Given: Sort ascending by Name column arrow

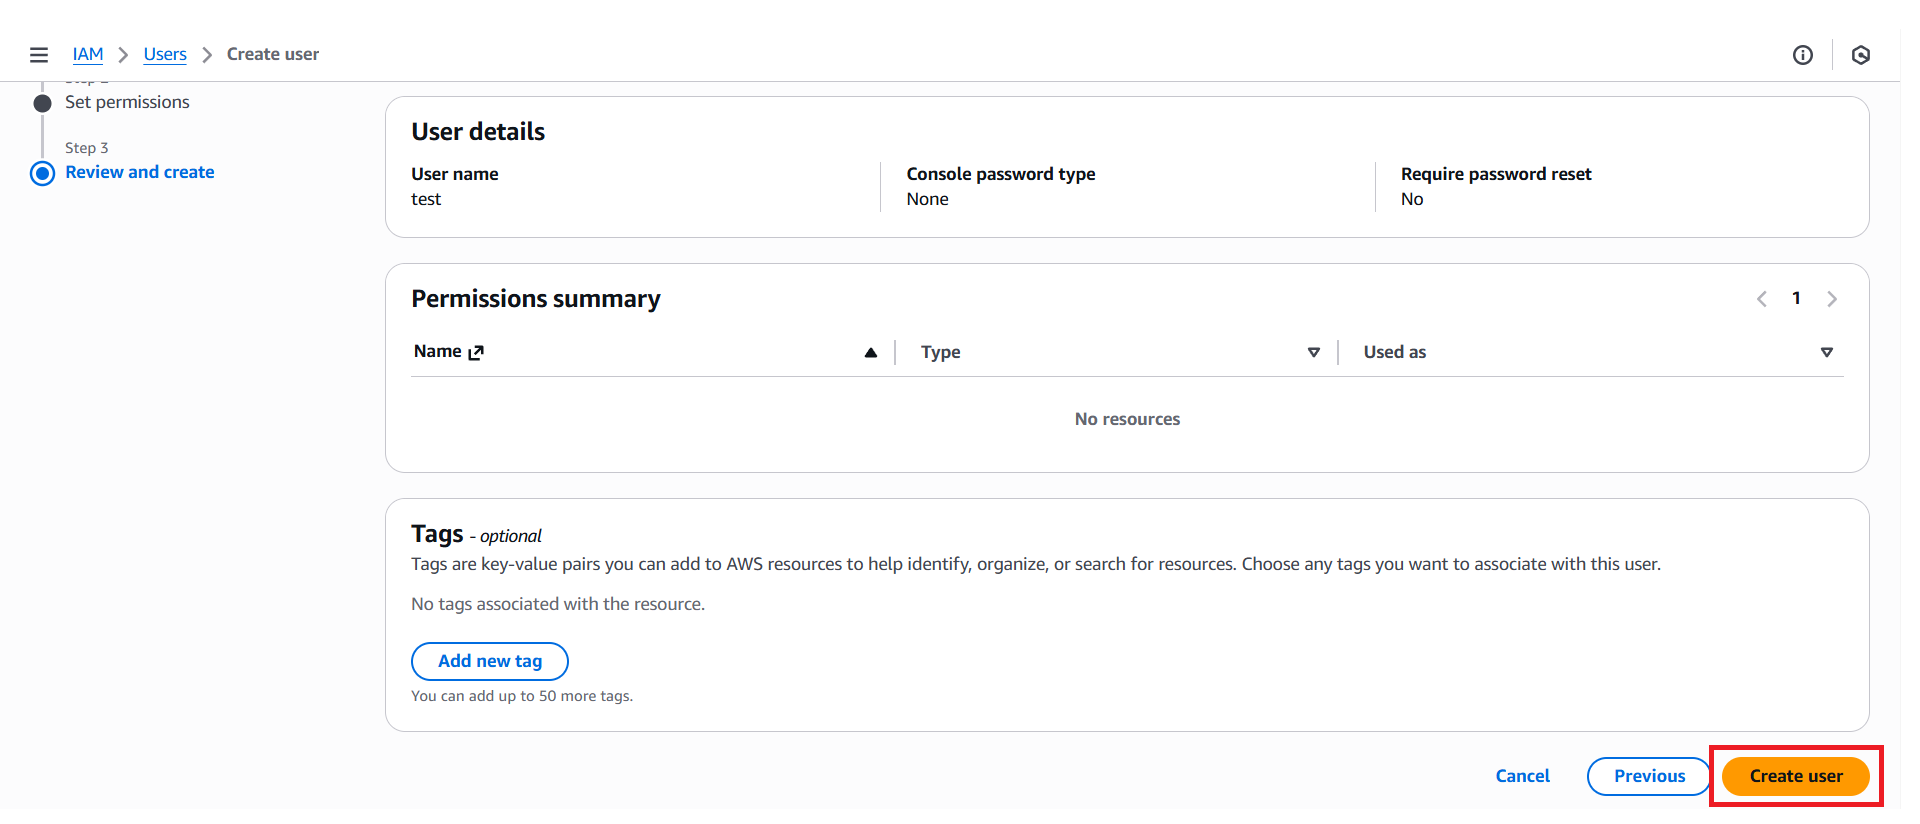Looking at the screenshot, I should click(870, 352).
